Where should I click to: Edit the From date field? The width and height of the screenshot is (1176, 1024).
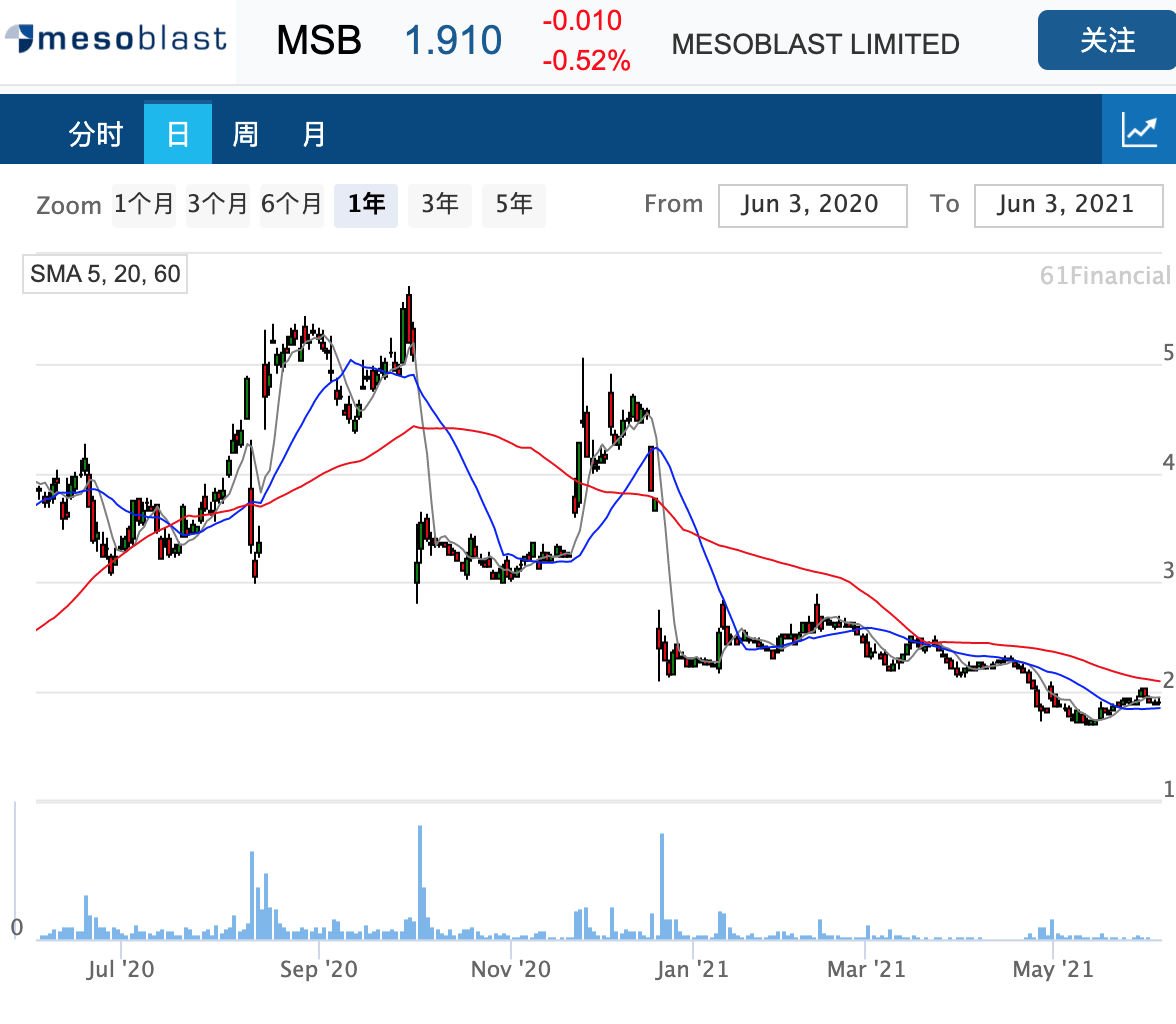812,205
